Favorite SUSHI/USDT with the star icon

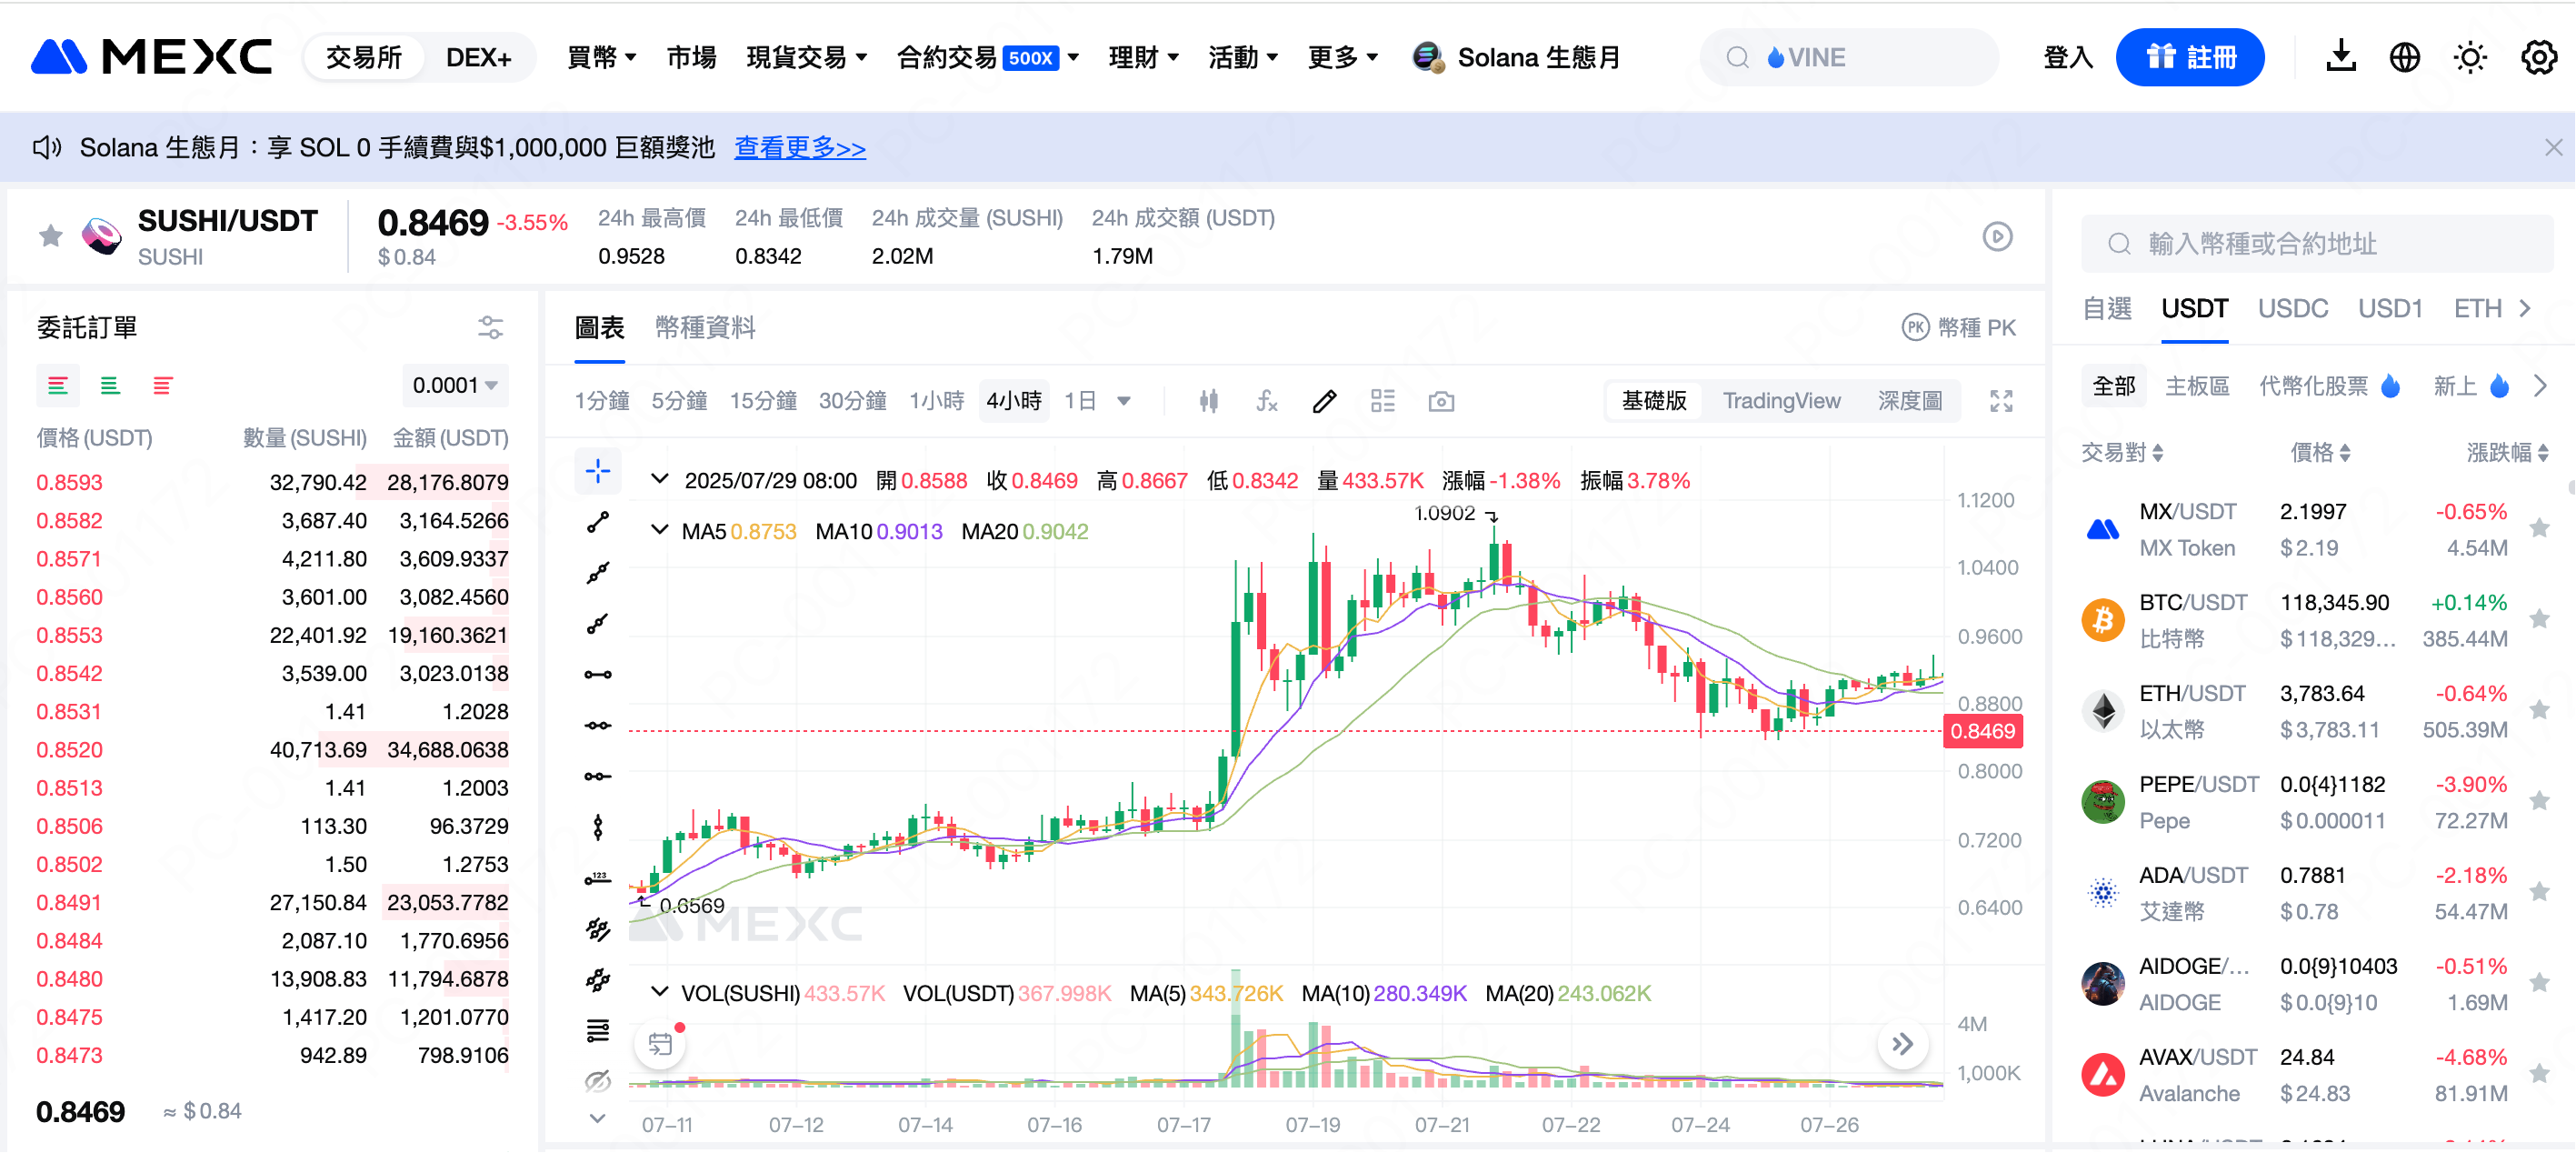tap(51, 236)
